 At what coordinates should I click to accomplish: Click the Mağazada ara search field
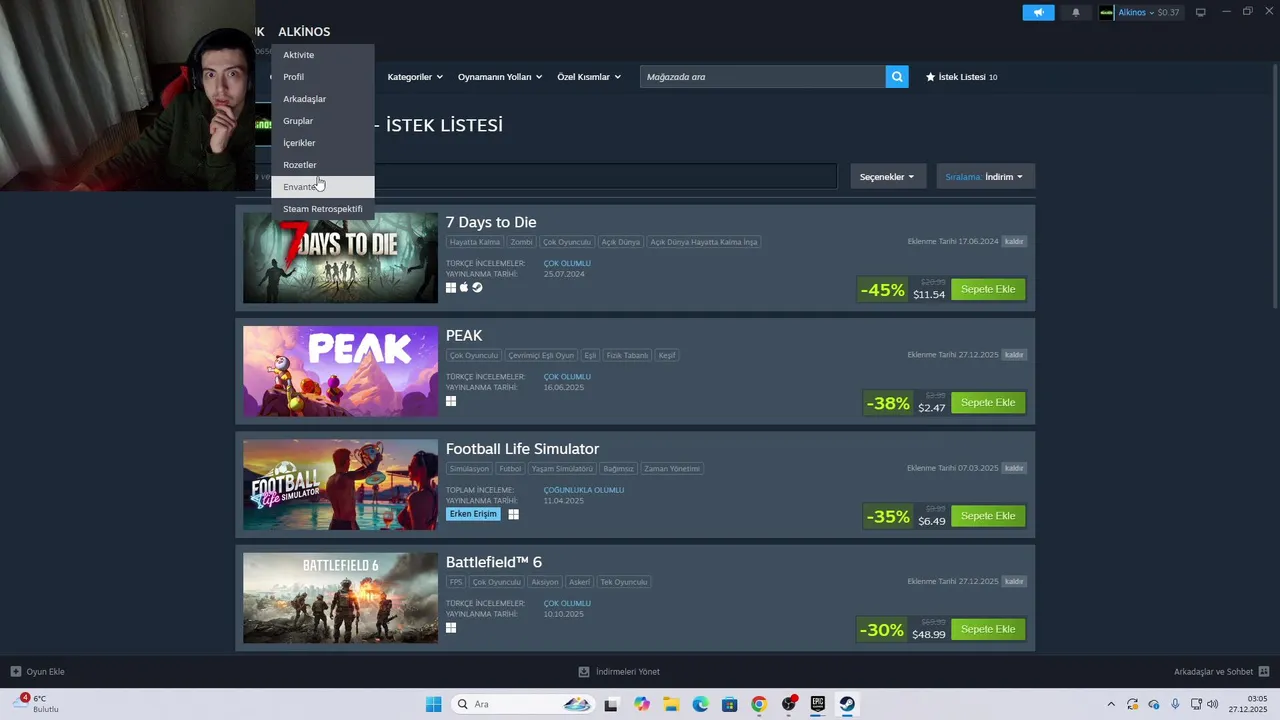click(x=763, y=77)
